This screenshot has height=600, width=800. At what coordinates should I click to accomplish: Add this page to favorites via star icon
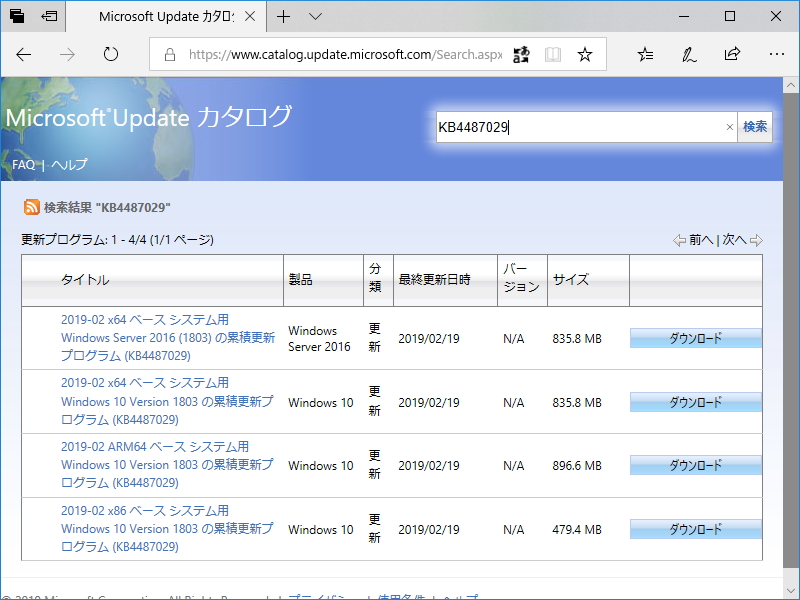click(585, 55)
